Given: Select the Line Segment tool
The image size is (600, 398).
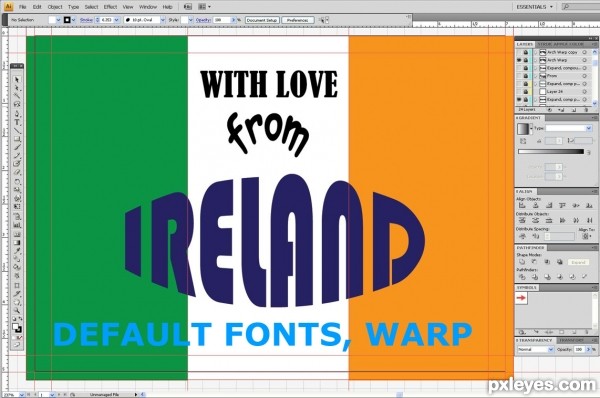Looking at the screenshot, I should pyautogui.click(x=16, y=130).
